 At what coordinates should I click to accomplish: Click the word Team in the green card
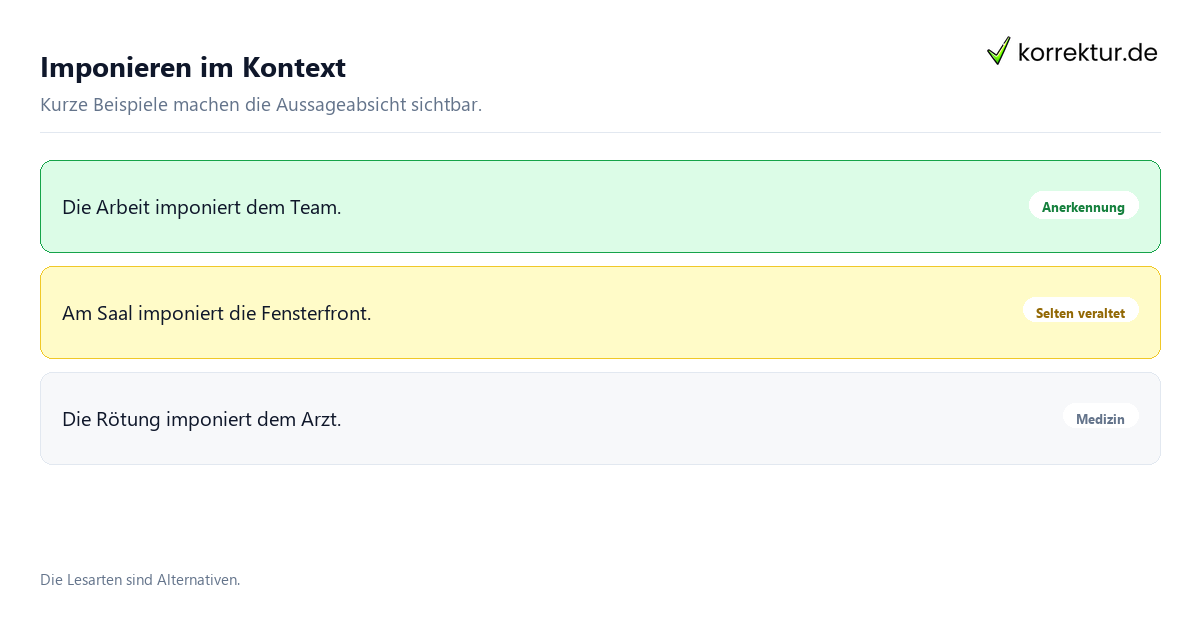315,208
